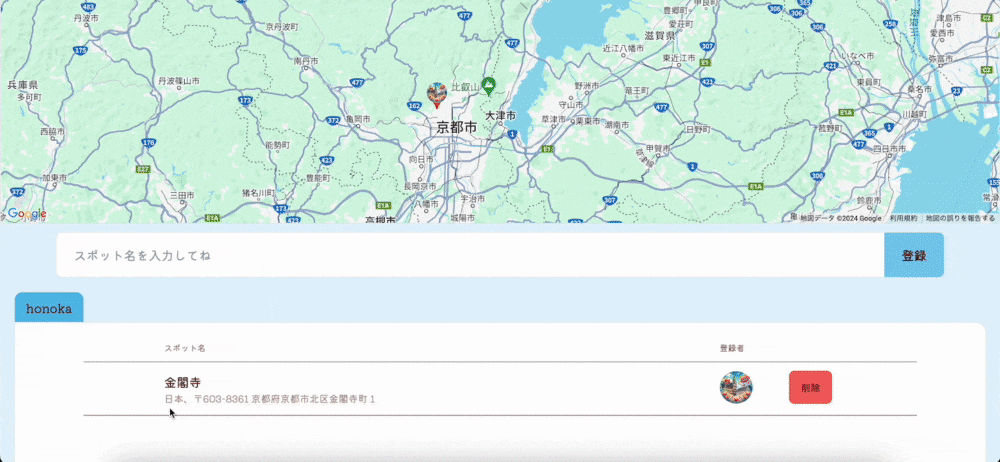Select the honoka tab
Viewport: 1000px width, 462px height.
tap(49, 308)
